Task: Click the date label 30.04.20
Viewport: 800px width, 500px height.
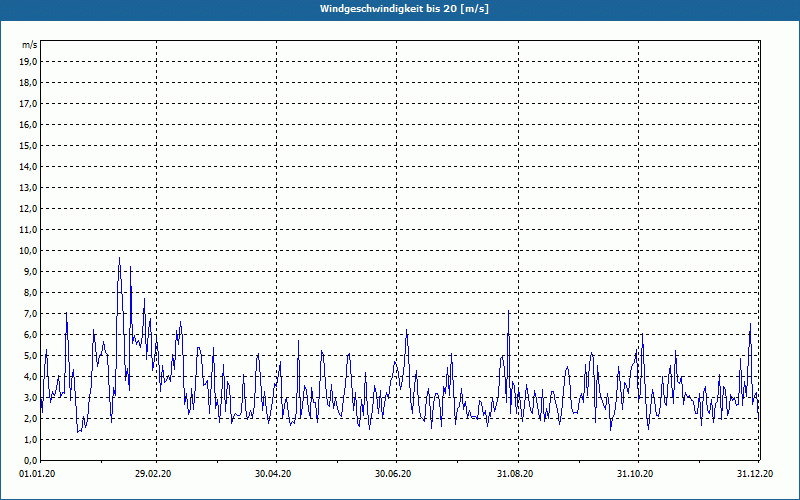Action: point(273,474)
